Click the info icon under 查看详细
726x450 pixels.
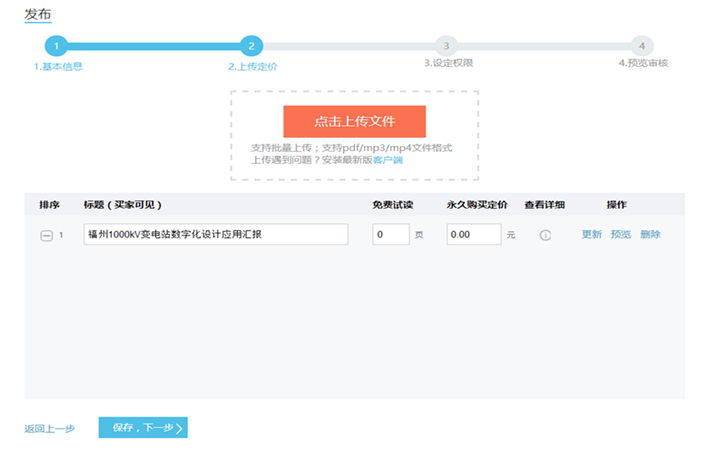point(545,235)
